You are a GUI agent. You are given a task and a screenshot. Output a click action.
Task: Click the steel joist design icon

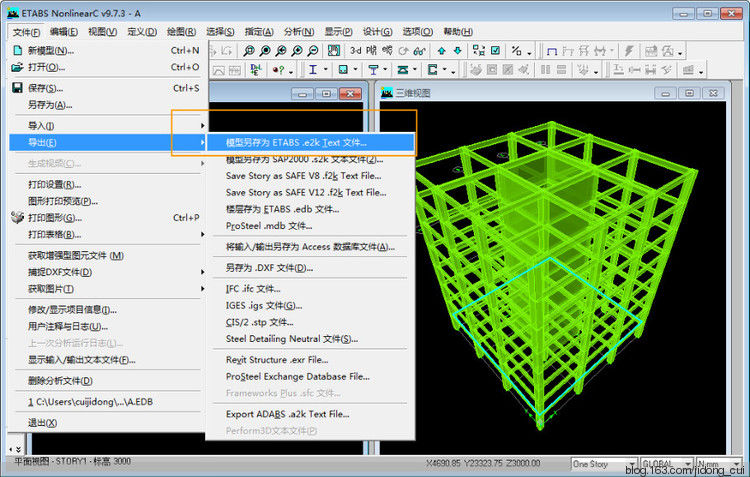pyautogui.click(x=403, y=70)
